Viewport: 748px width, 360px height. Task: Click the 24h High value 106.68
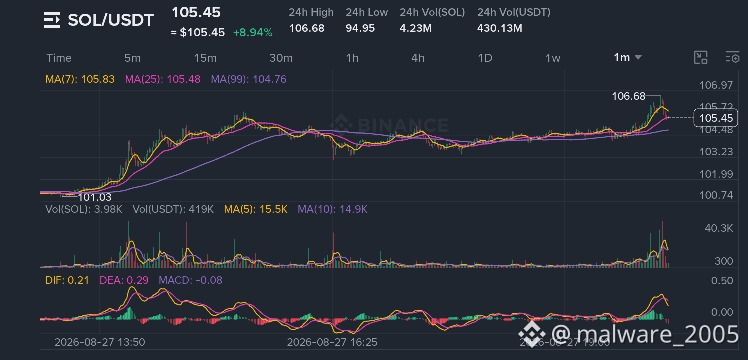(307, 28)
